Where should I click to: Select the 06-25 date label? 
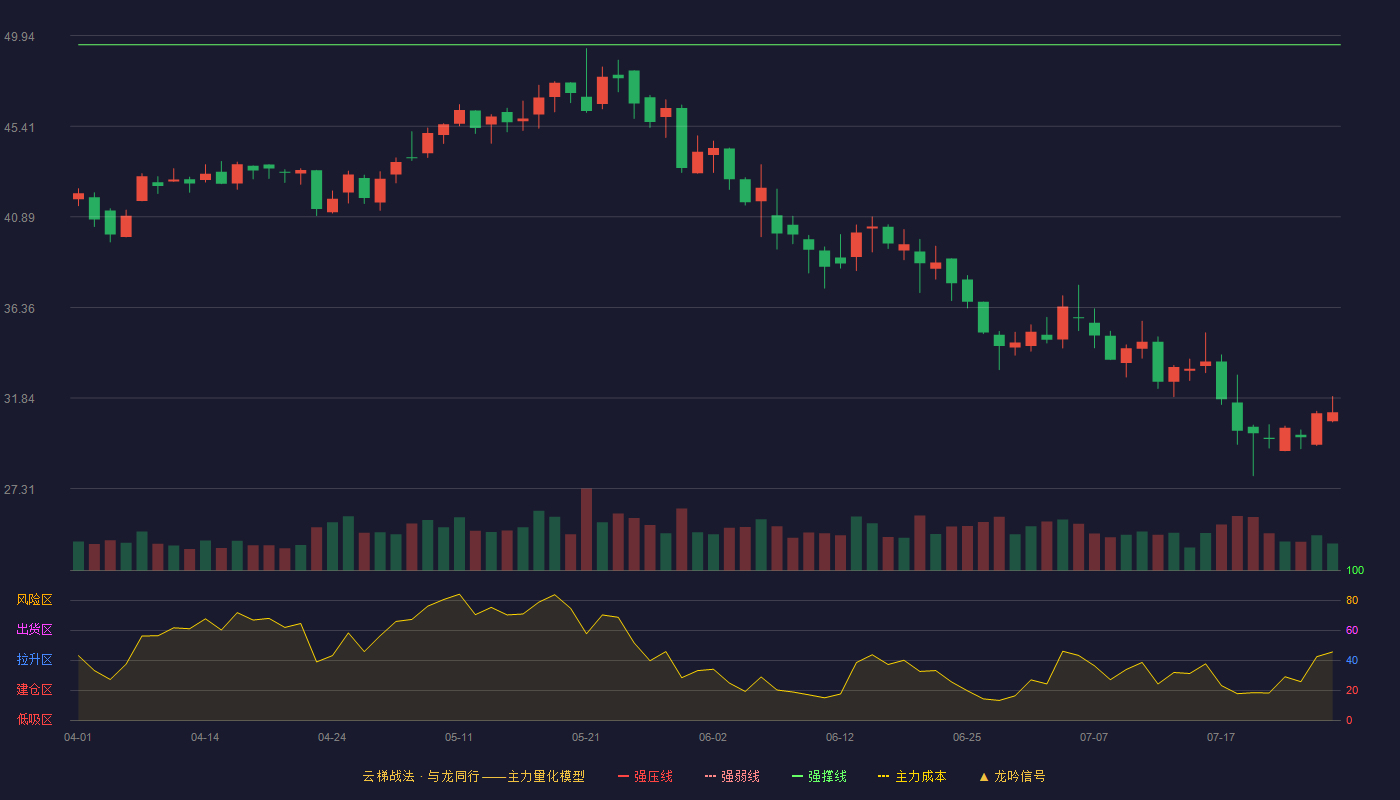pos(967,737)
